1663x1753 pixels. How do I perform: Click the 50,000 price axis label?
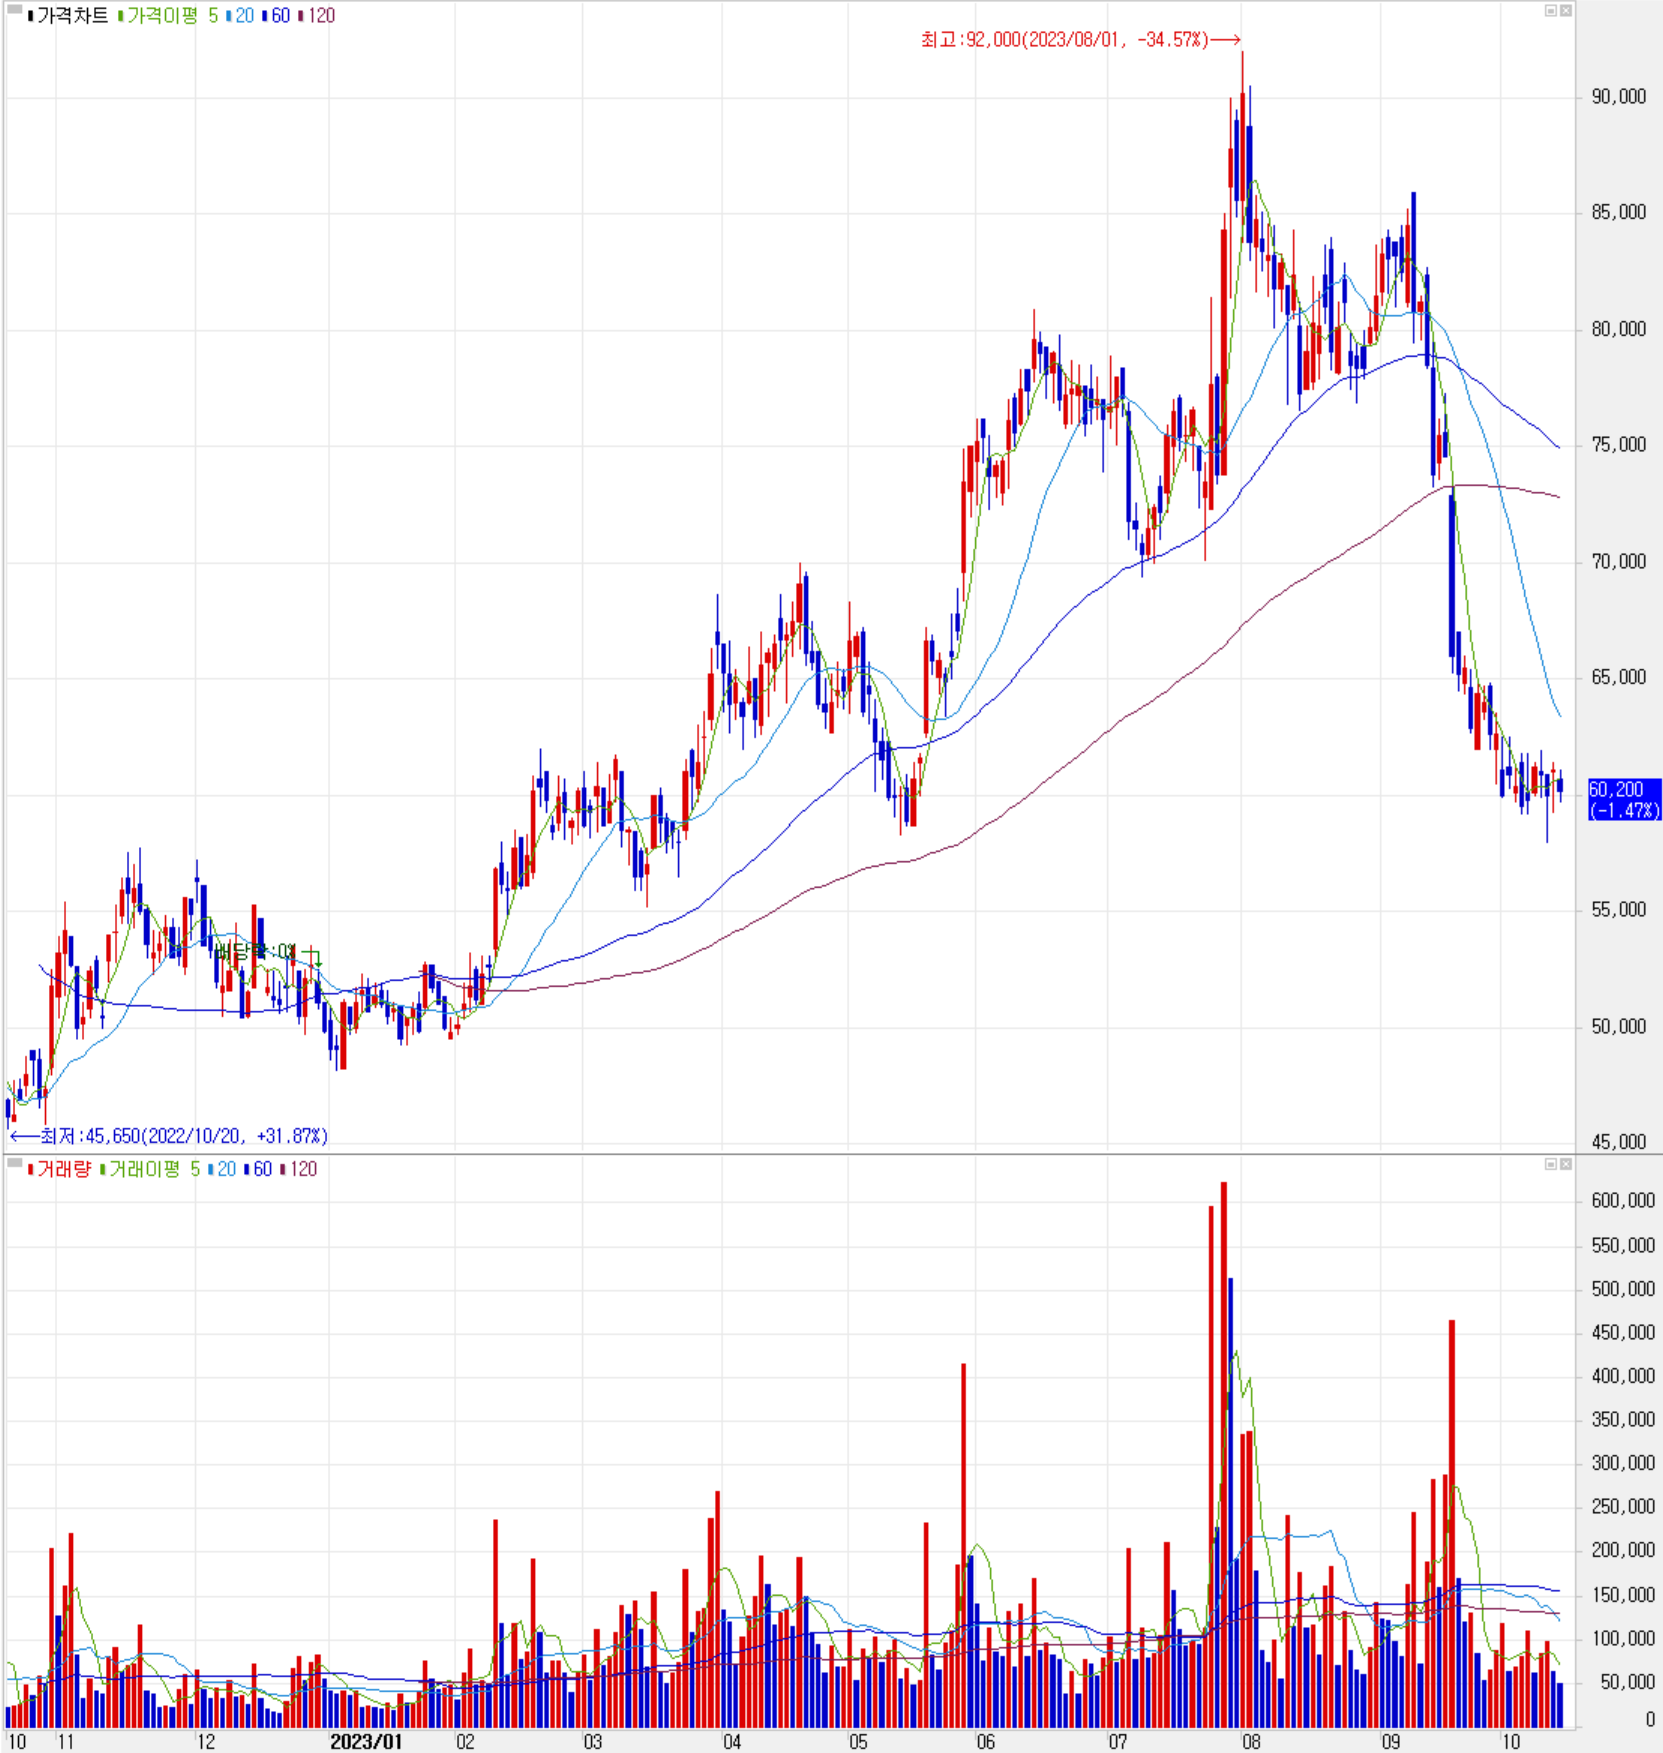[x=1618, y=1026]
